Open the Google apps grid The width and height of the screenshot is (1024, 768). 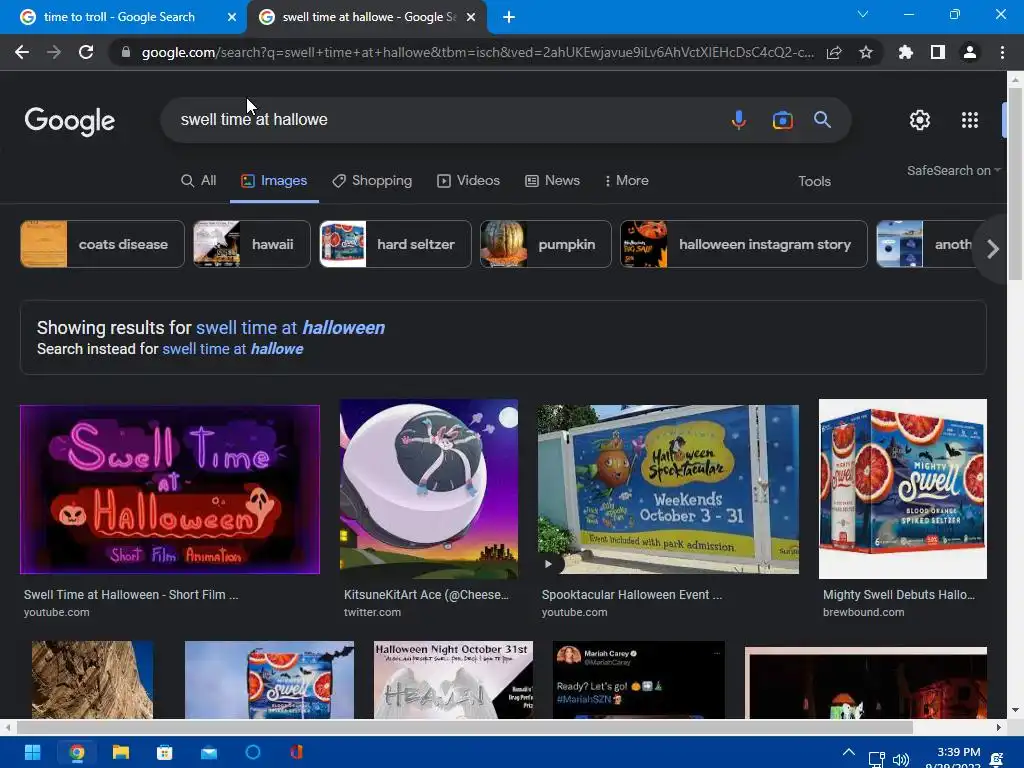(970, 120)
